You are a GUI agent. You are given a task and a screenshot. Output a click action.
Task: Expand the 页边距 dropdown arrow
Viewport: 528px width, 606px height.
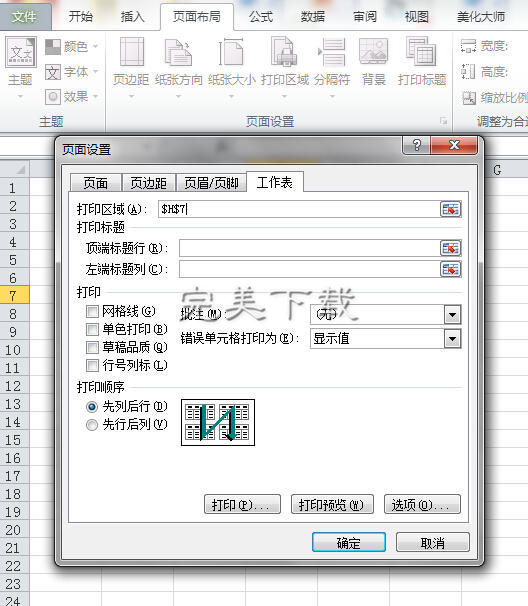[x=131, y=96]
